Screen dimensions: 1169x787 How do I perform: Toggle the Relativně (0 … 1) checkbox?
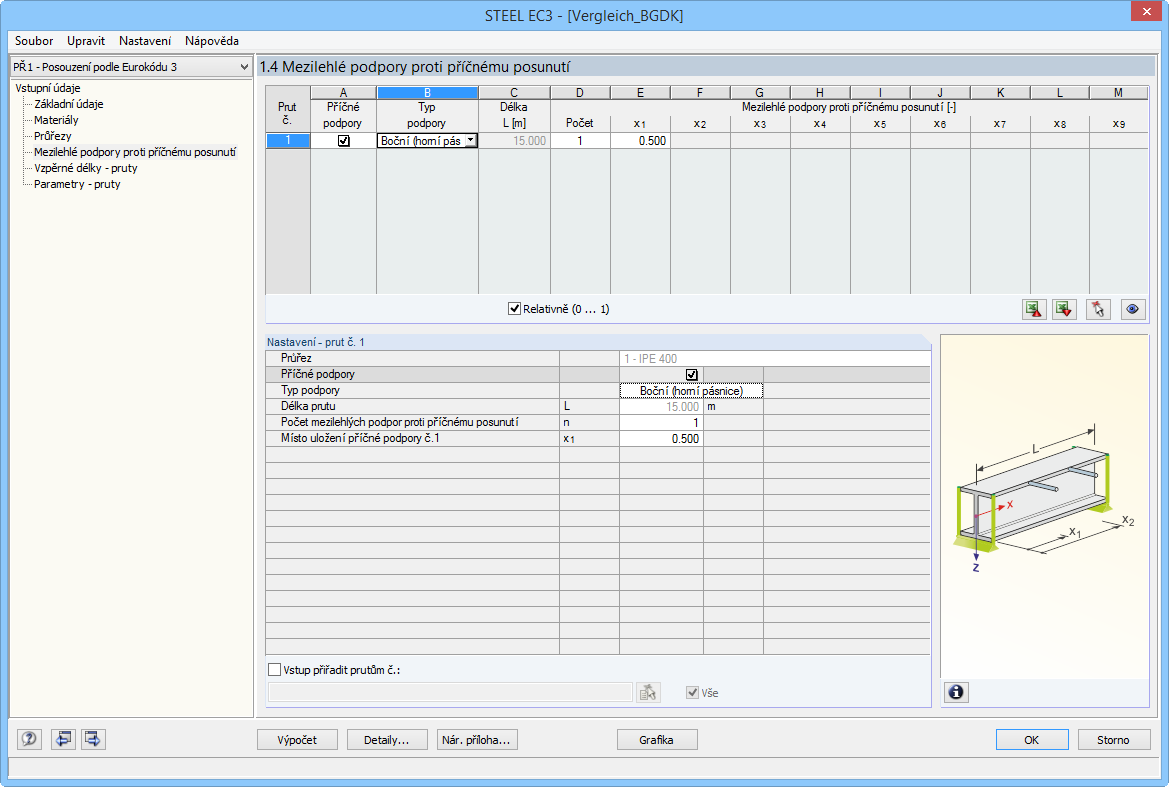pyautogui.click(x=514, y=309)
